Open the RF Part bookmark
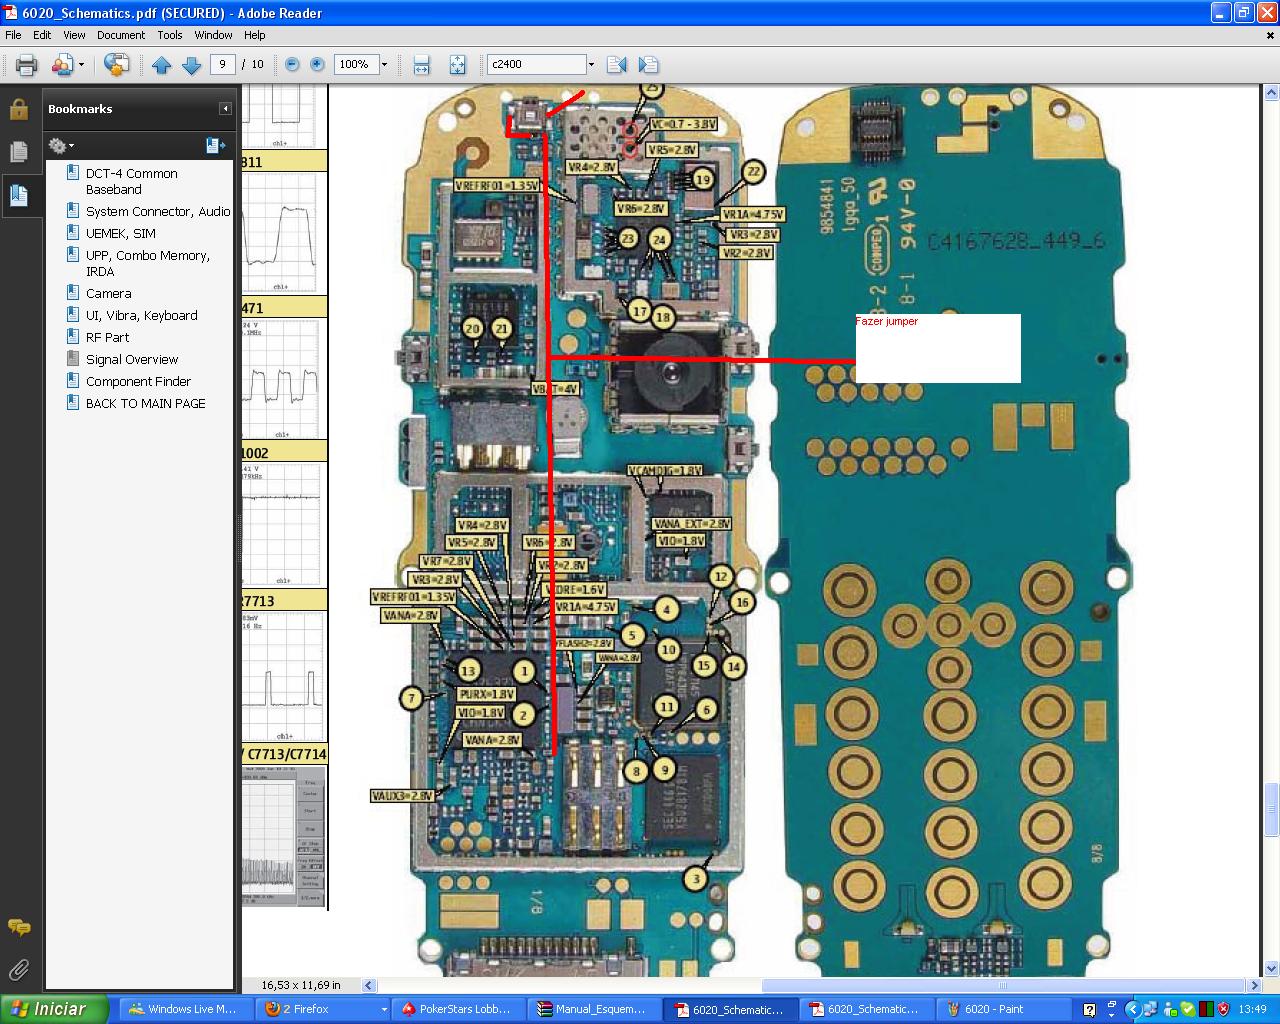 coord(107,337)
